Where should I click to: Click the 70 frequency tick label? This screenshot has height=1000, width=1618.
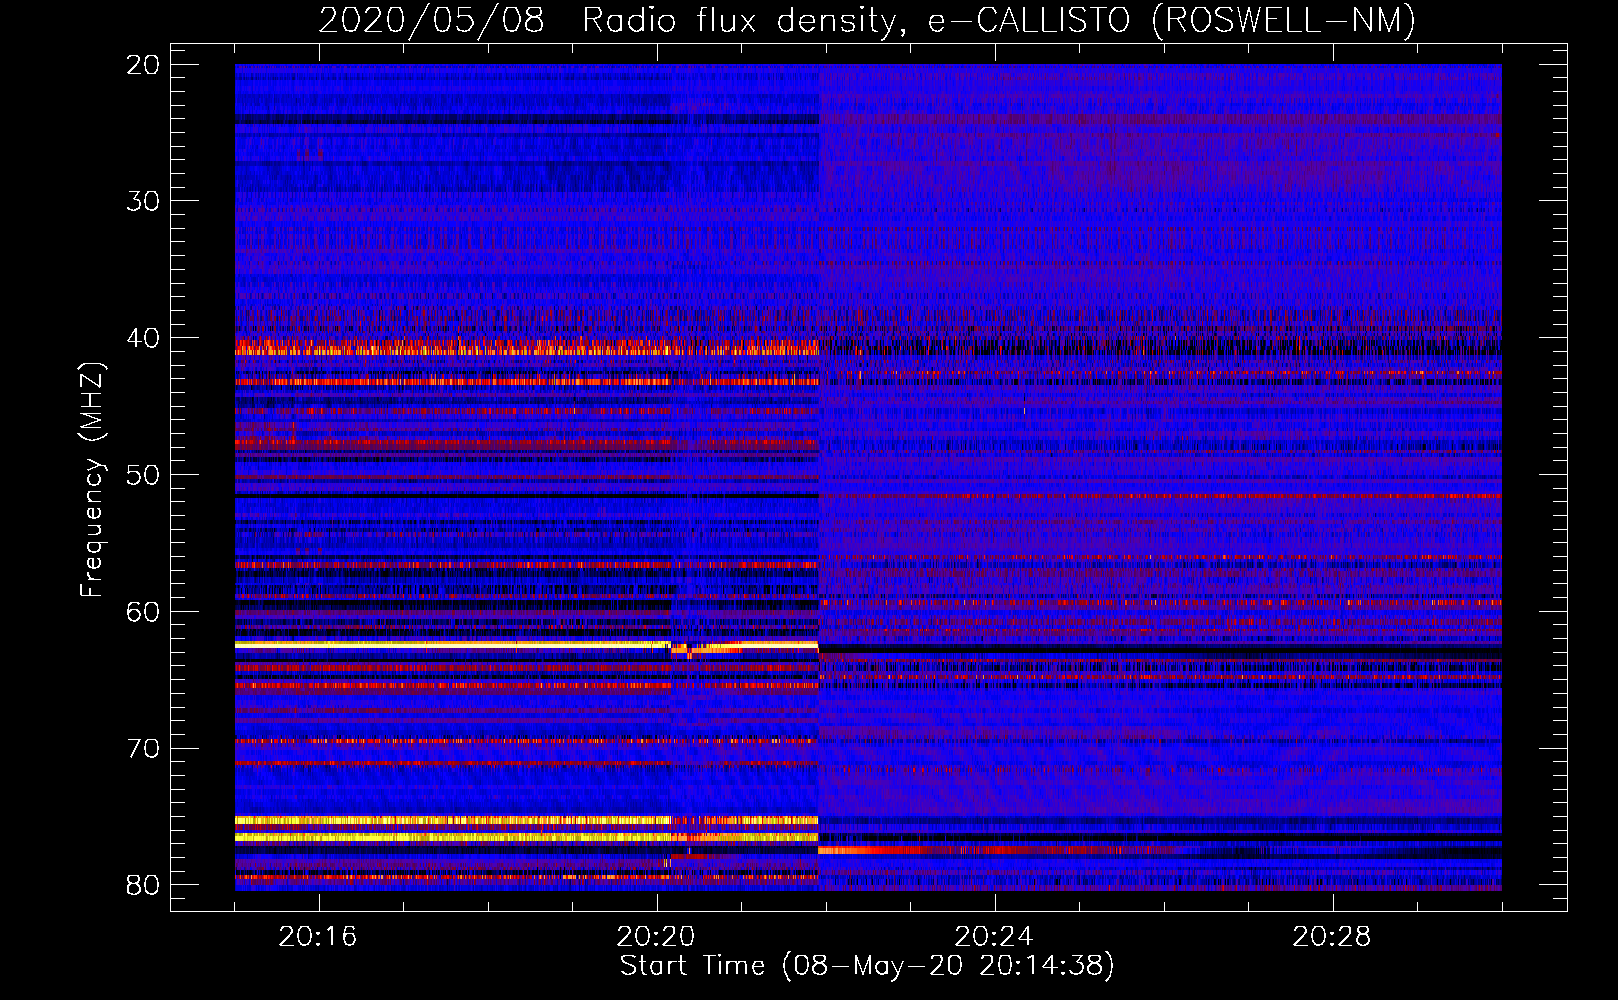pos(143,749)
